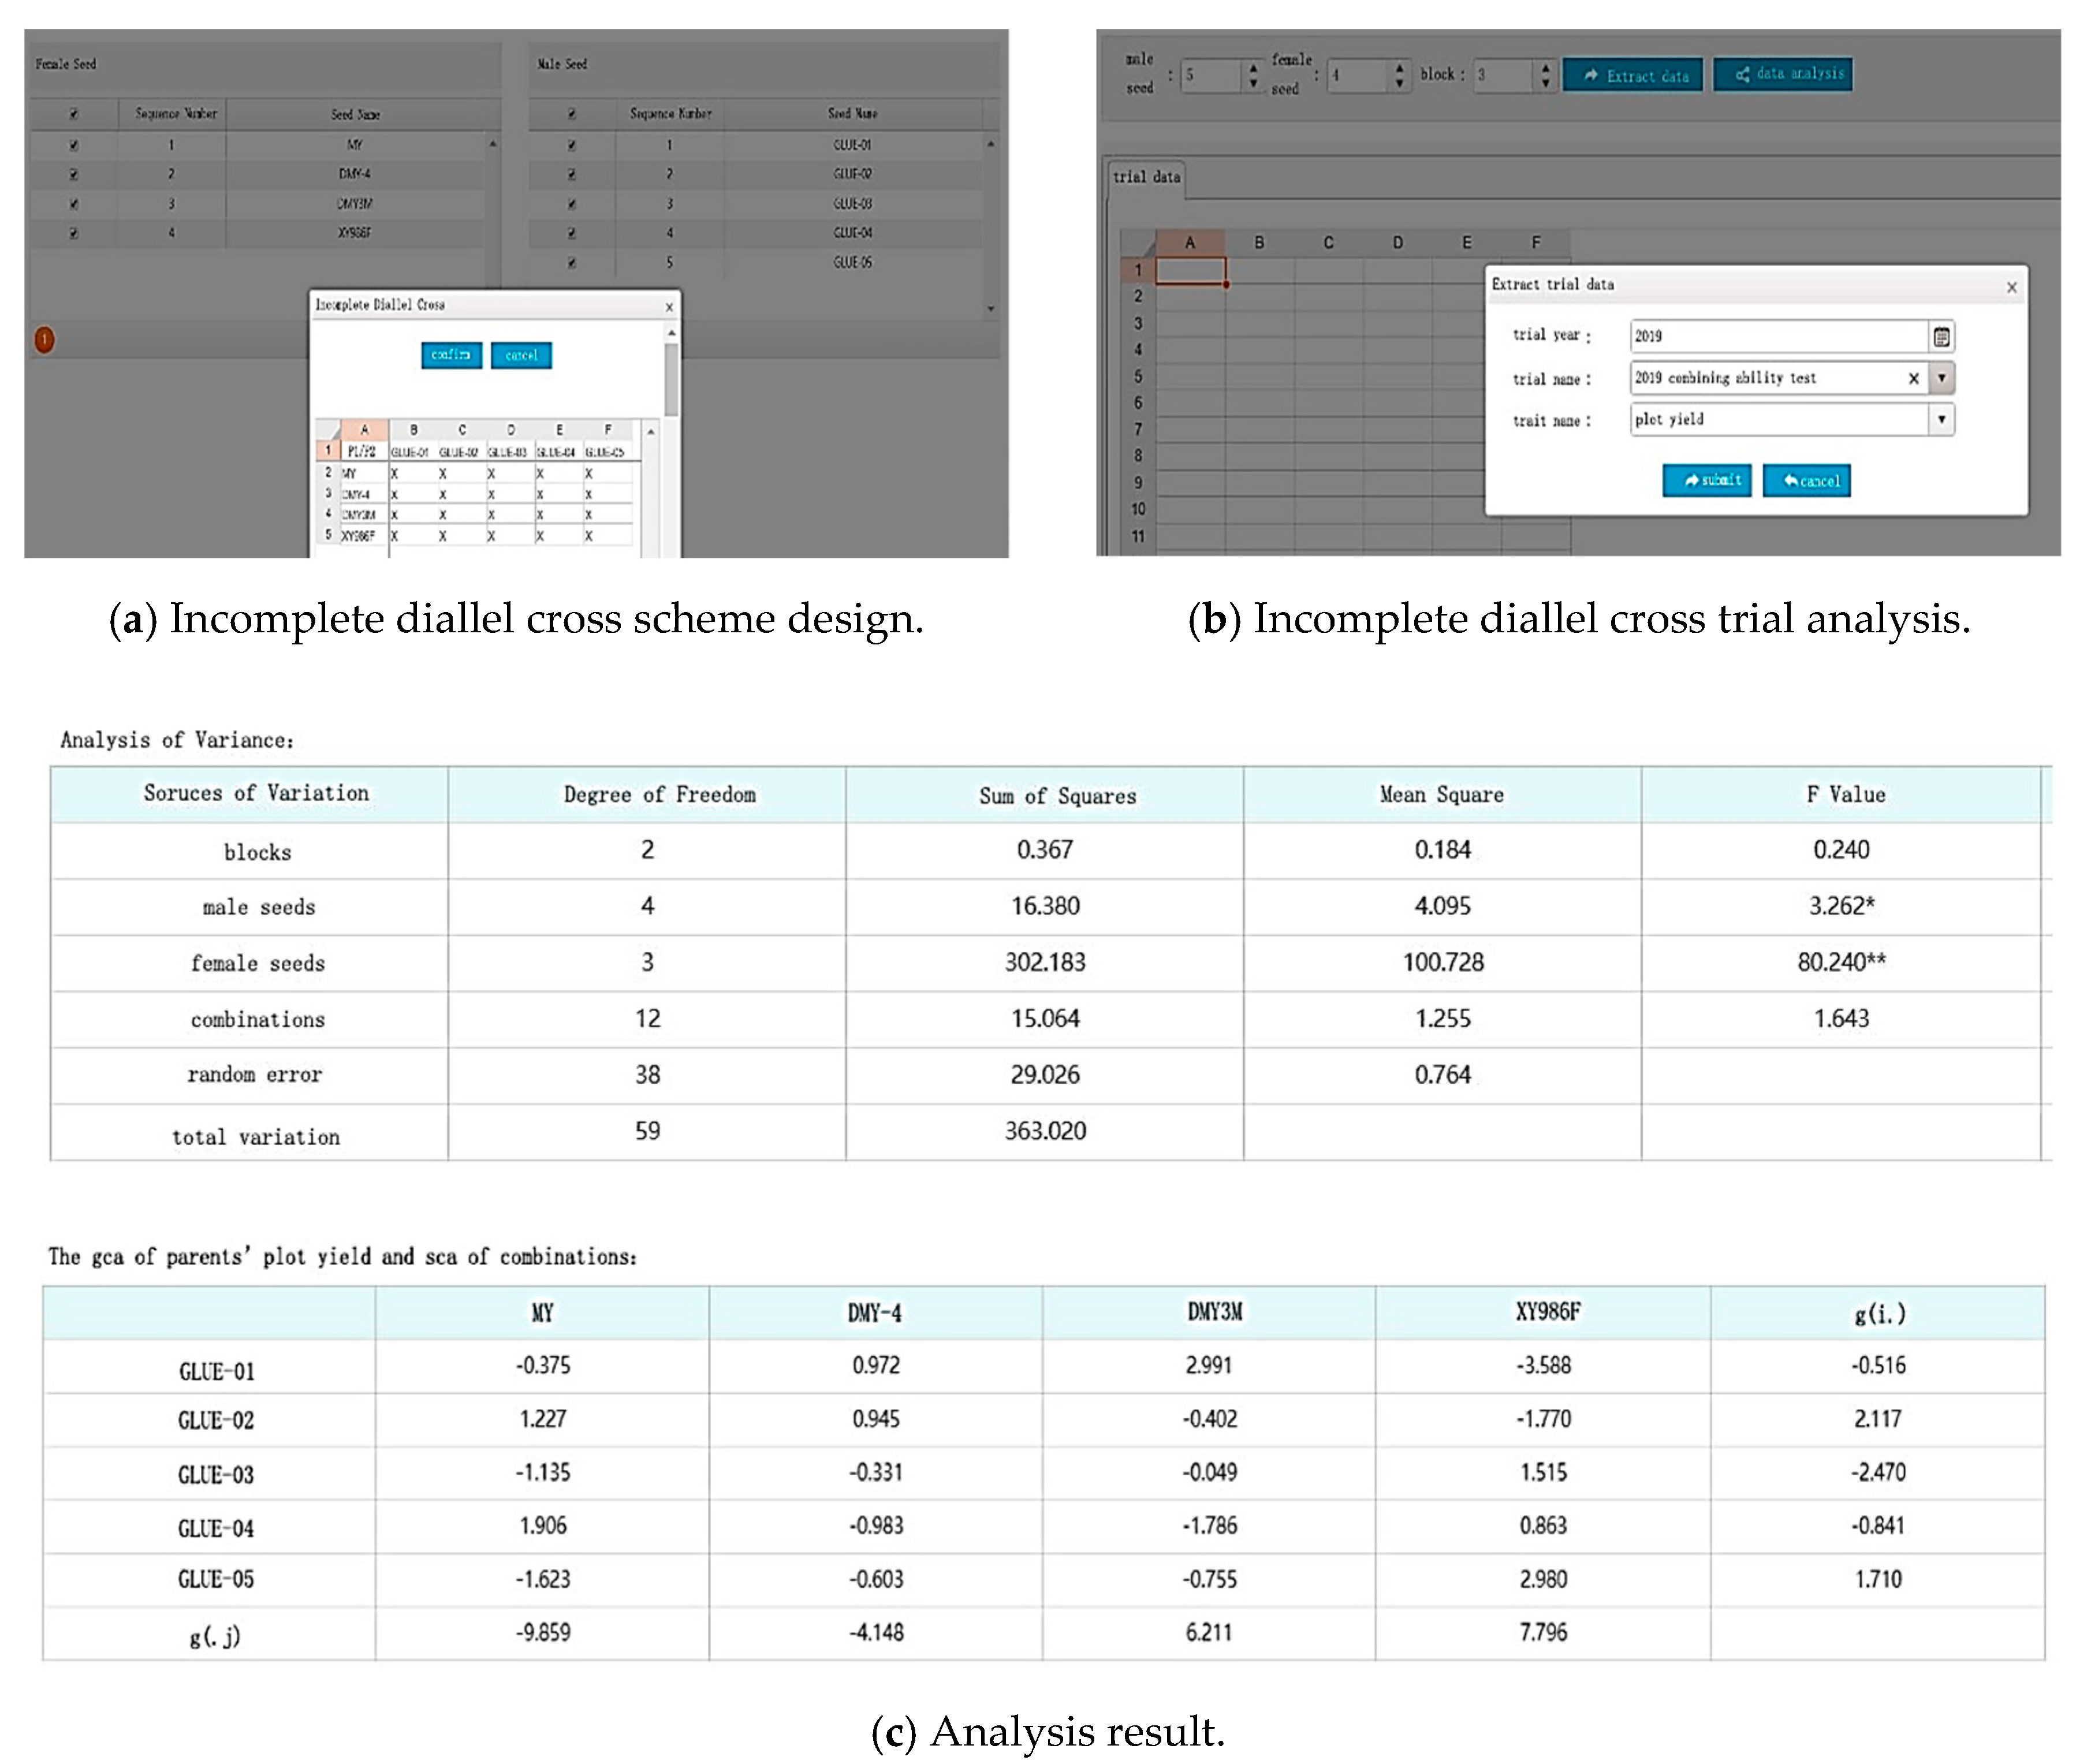
Task: Open the trial year calendar picker
Action: coord(1941,337)
